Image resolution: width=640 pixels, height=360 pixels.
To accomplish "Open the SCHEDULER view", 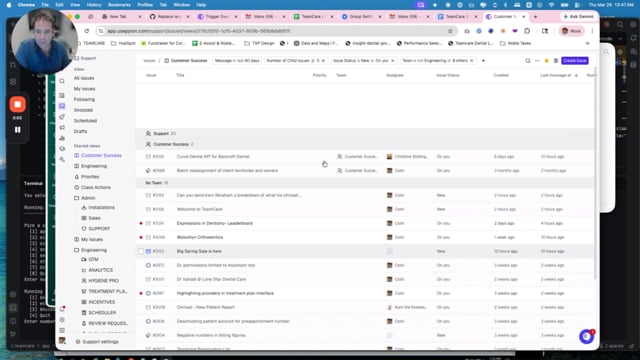I will pyautogui.click(x=102, y=312).
